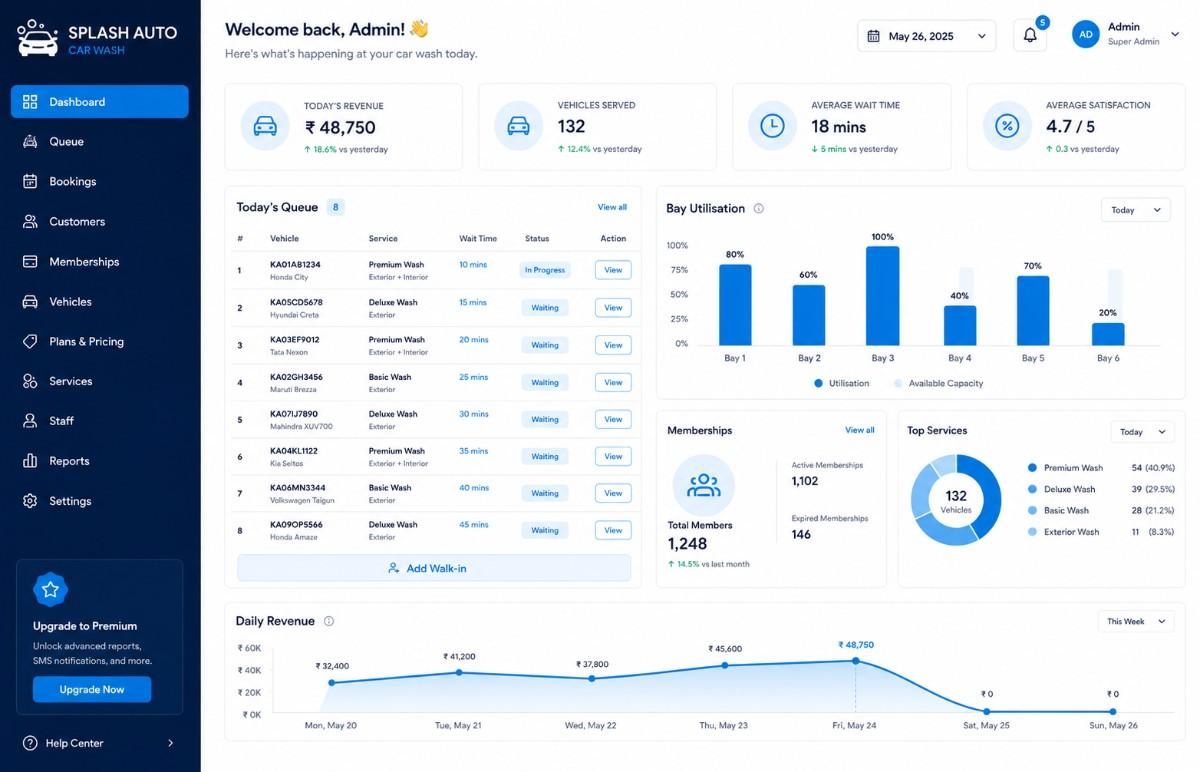Click the Vehicles Served car icon
This screenshot has width=1200, height=772.
click(x=518, y=127)
